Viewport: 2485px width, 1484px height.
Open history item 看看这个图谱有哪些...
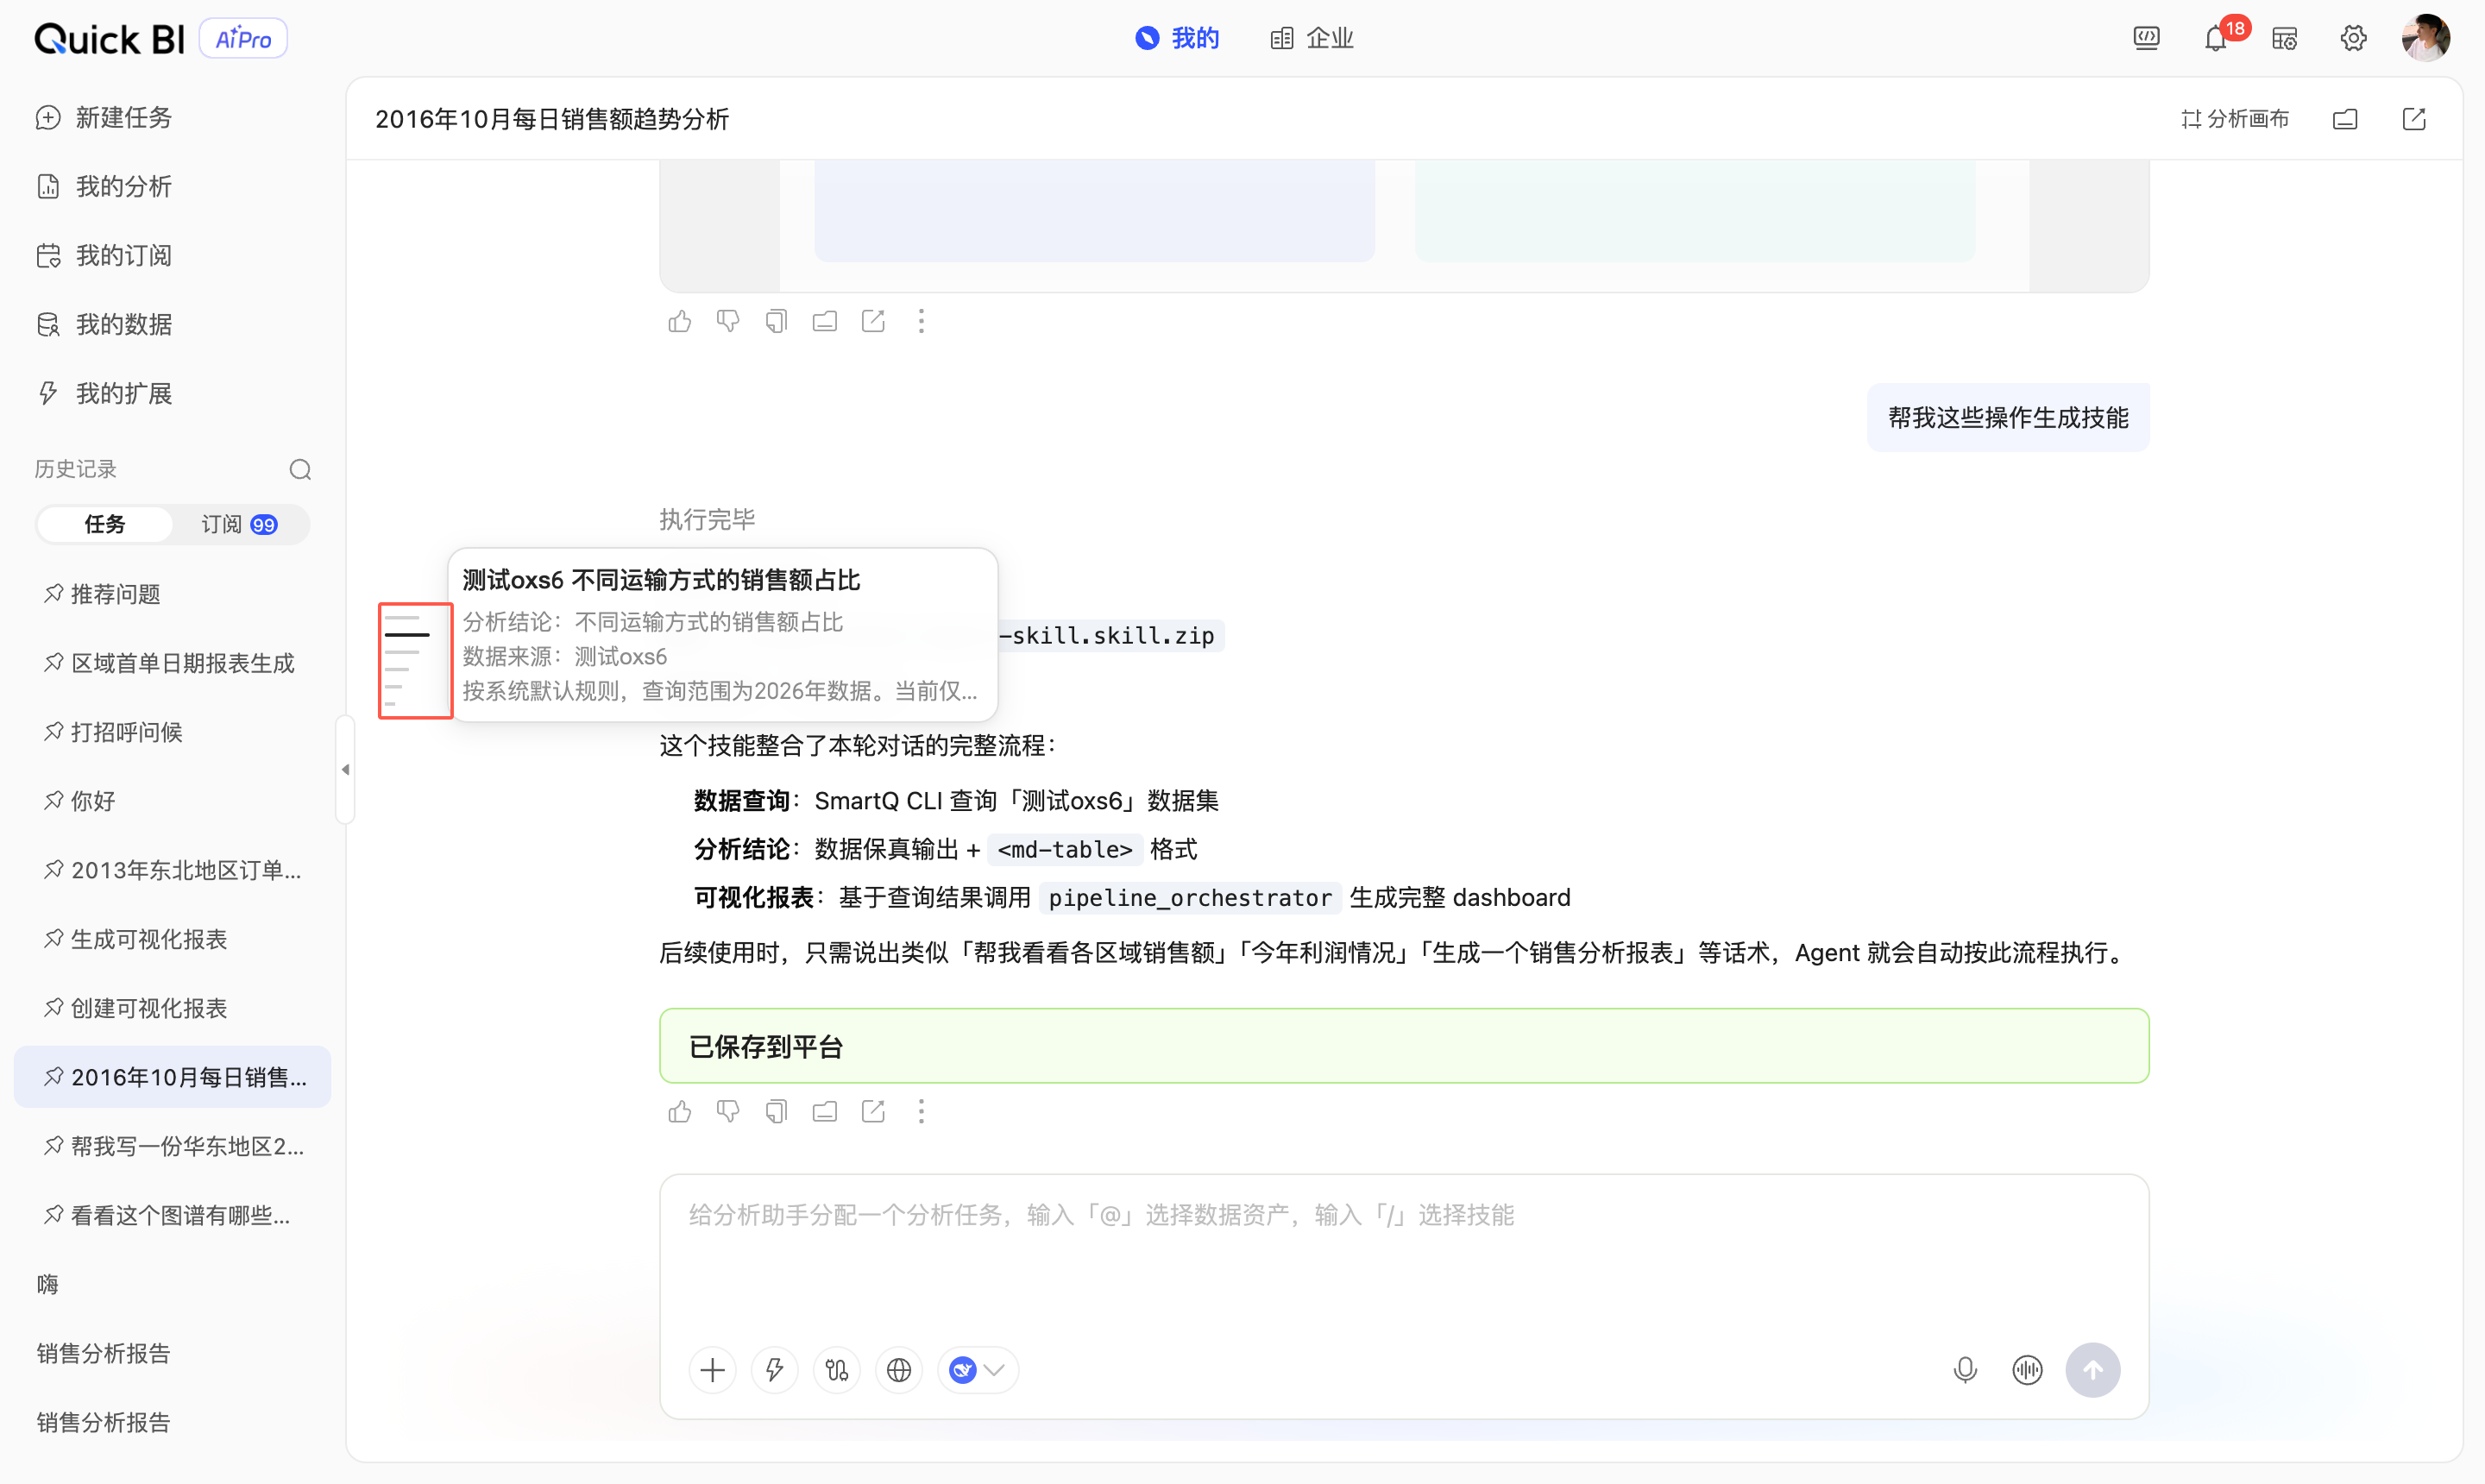pyautogui.click(x=172, y=1215)
